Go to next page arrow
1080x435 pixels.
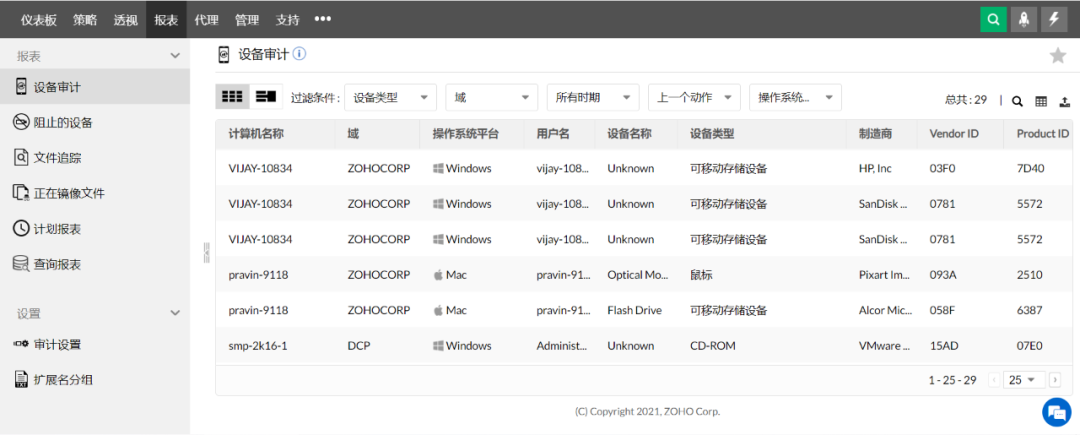[x=1055, y=380]
